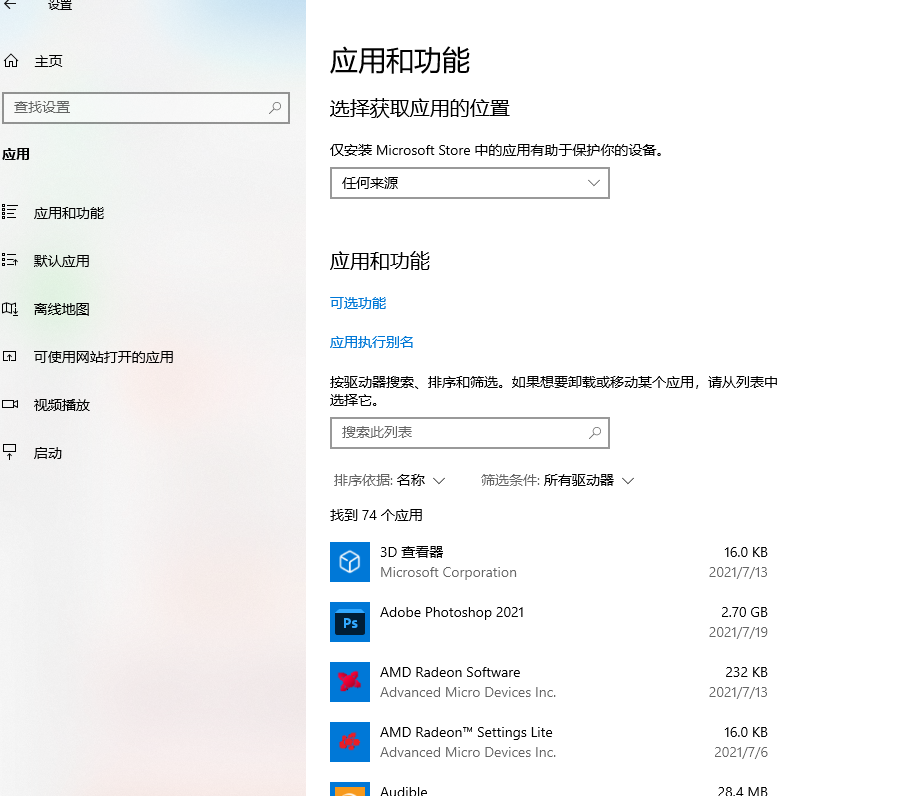The image size is (901, 796).
Task: Open the 任何来源 source dropdown
Action: (469, 183)
